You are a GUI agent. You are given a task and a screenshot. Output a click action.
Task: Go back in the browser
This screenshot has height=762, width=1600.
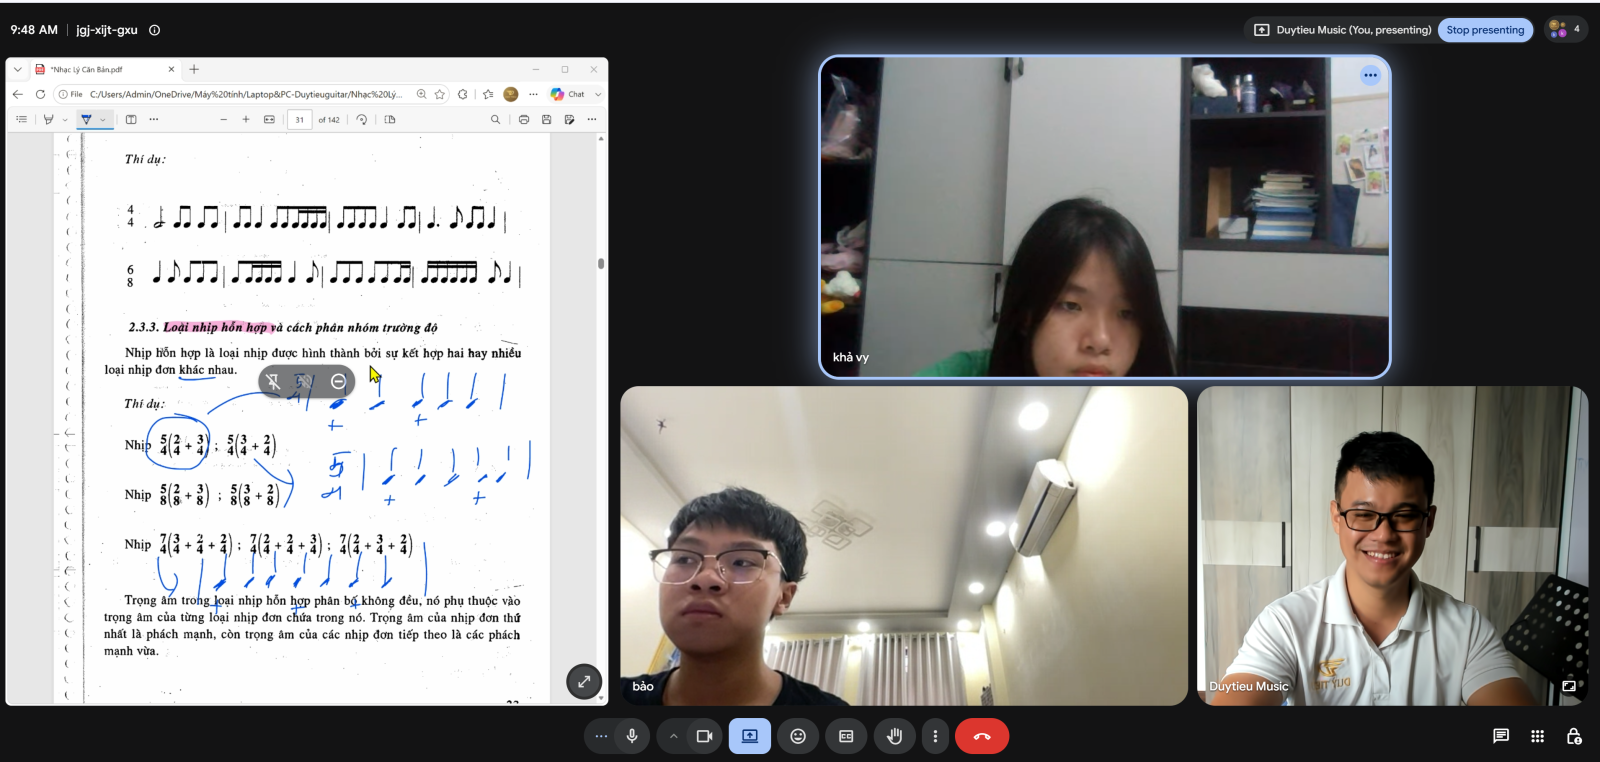pos(18,94)
